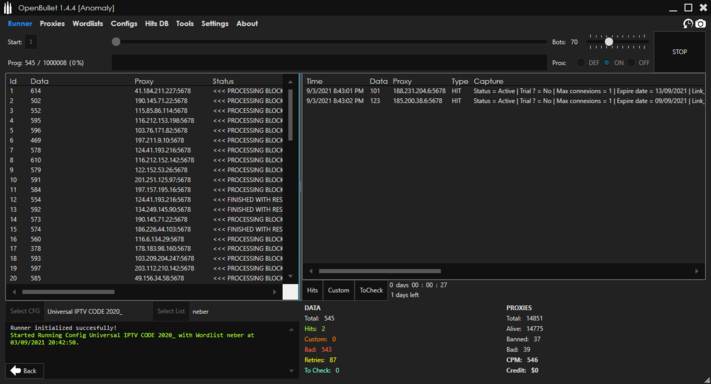Click Select List button
Viewport: 711px width, 384px height.
point(171,311)
